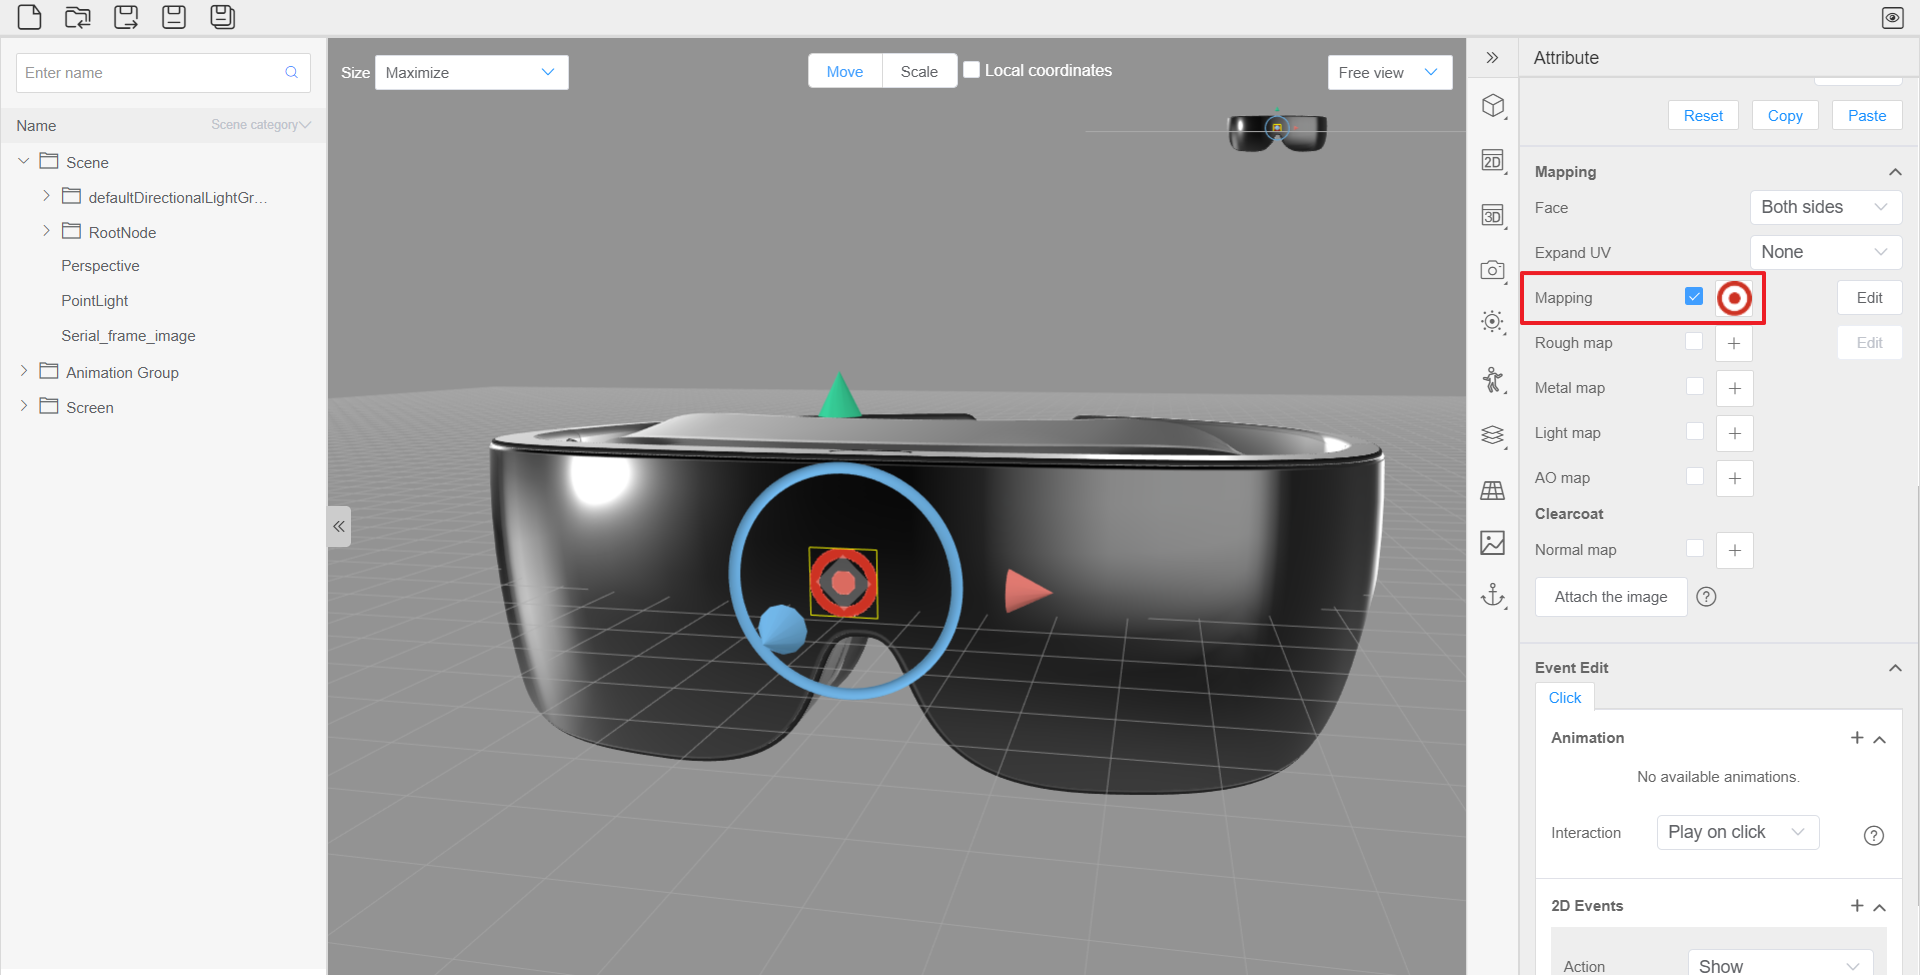Expand the Animation Group folder

24,371
